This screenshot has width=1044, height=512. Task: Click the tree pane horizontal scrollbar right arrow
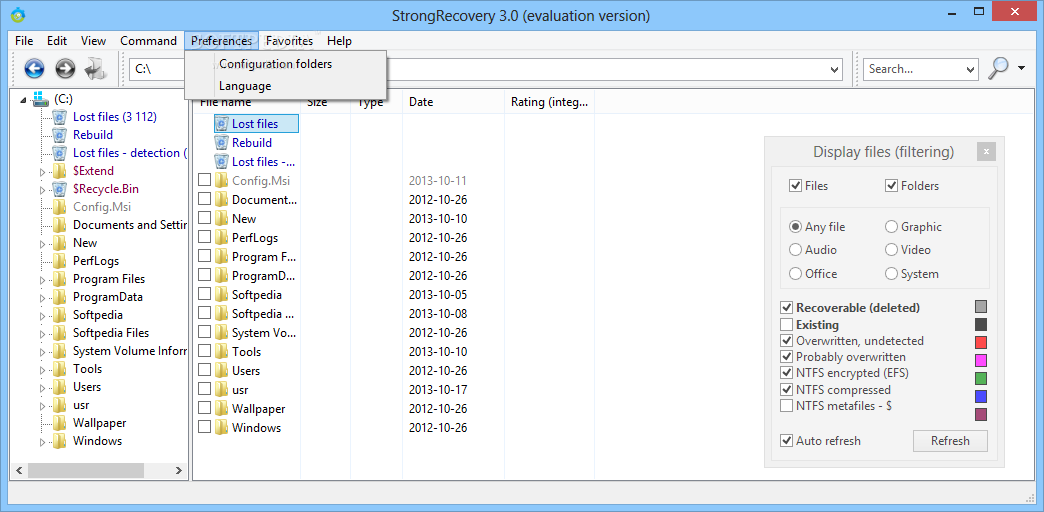coord(178,471)
